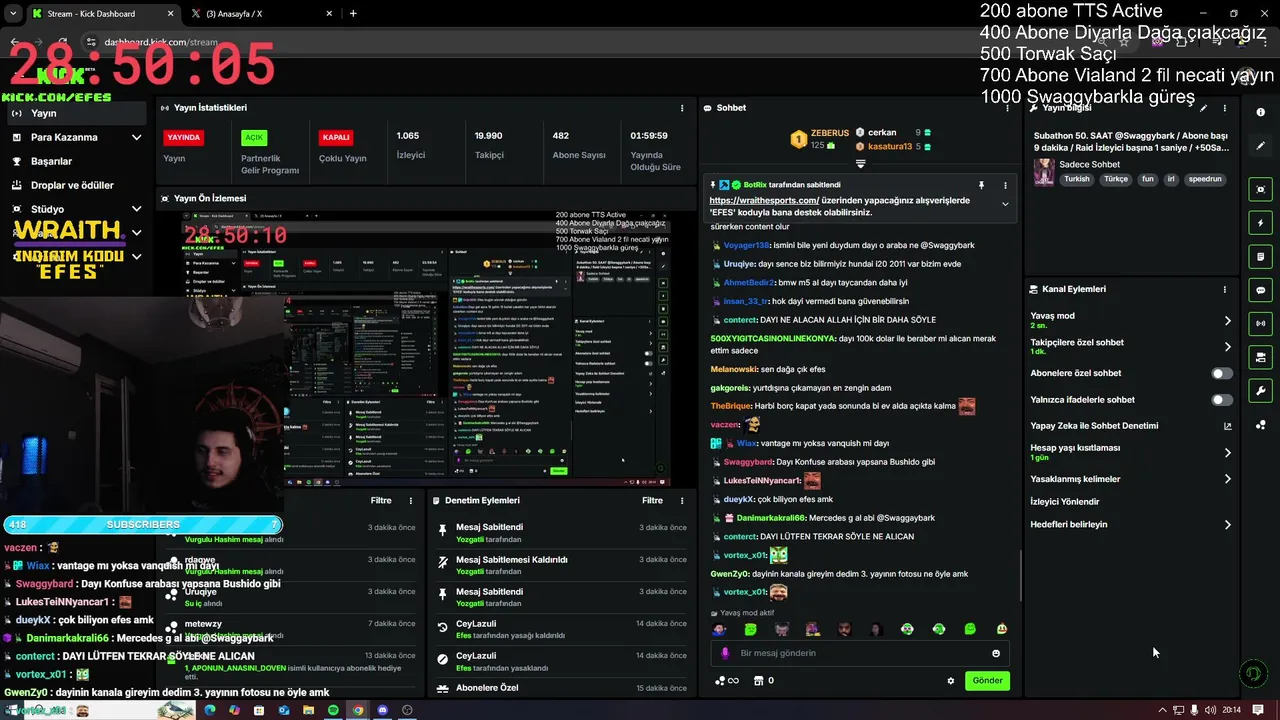Open the pinned message three-dot options
Image resolution: width=1280 pixels, height=720 pixels.
pos(1006,185)
